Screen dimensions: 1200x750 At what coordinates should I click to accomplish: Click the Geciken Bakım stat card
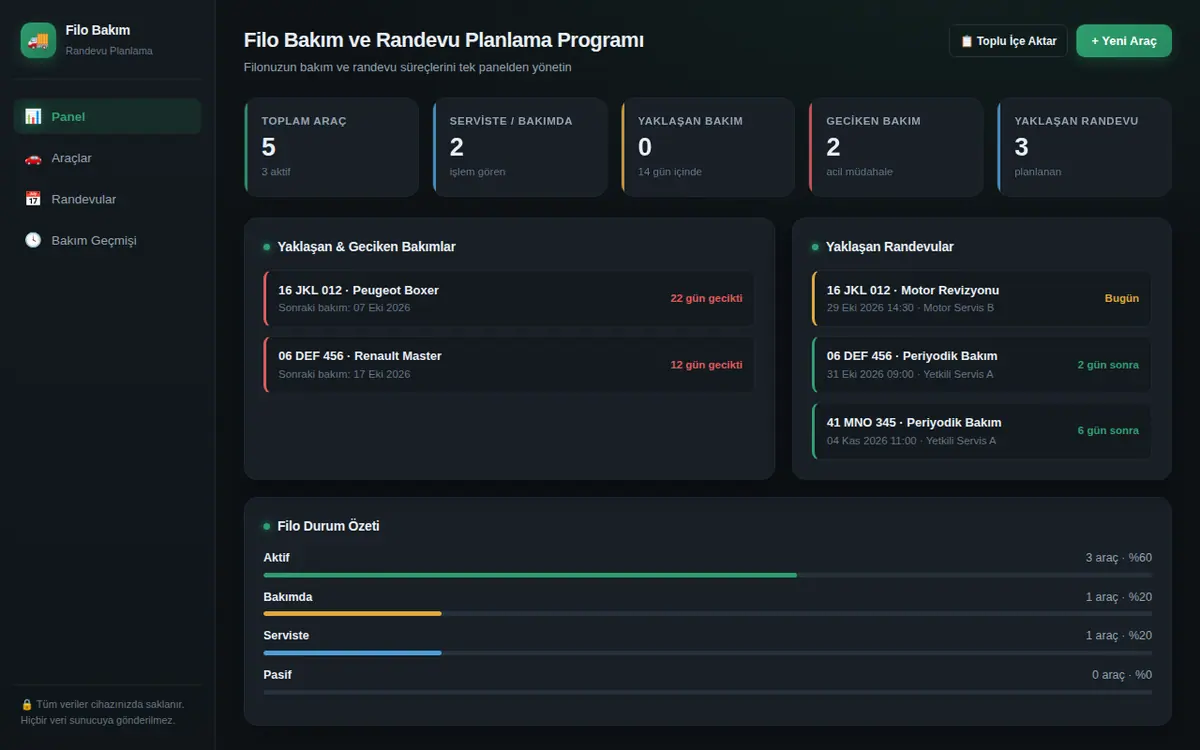coord(896,147)
